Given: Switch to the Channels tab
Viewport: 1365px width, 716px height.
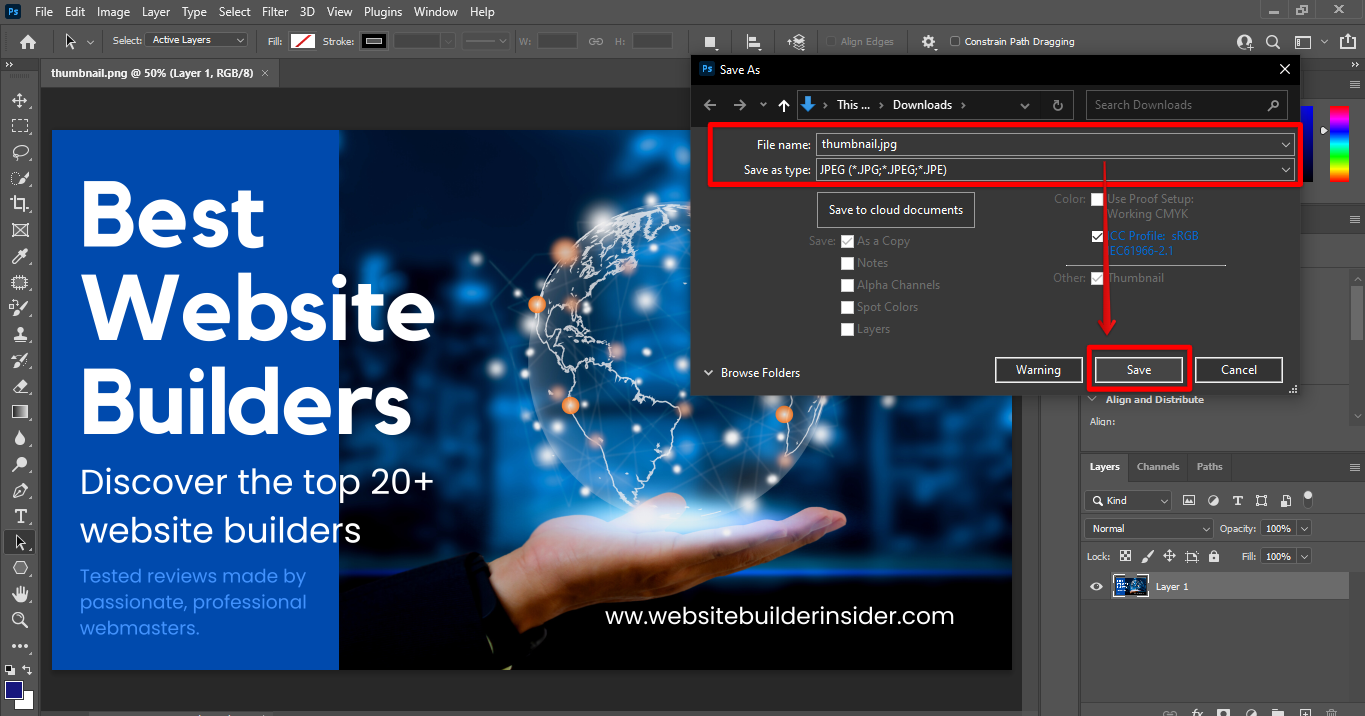Looking at the screenshot, I should 1158,467.
